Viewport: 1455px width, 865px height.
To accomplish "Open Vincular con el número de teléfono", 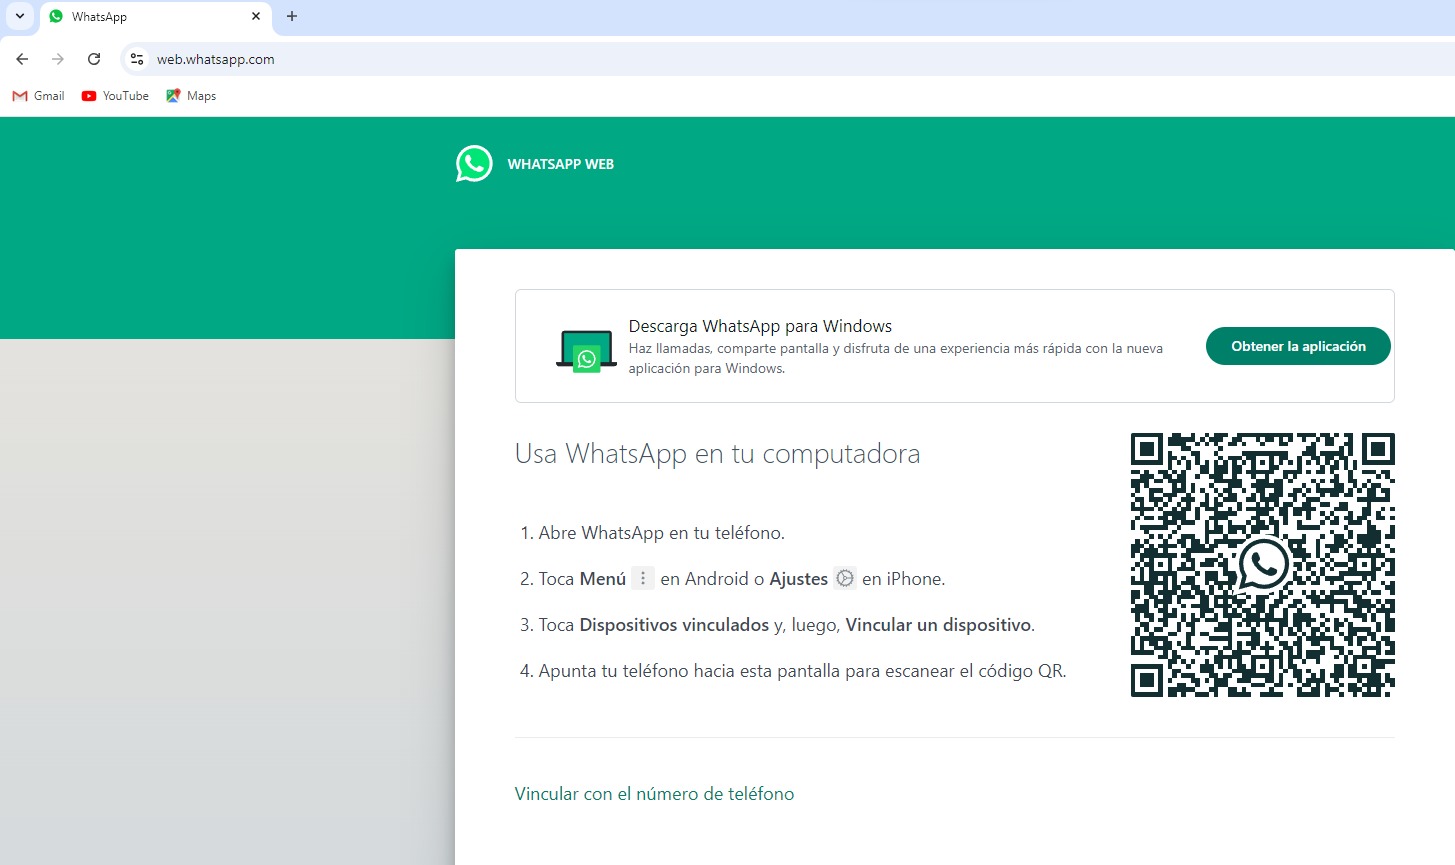I will [654, 793].
